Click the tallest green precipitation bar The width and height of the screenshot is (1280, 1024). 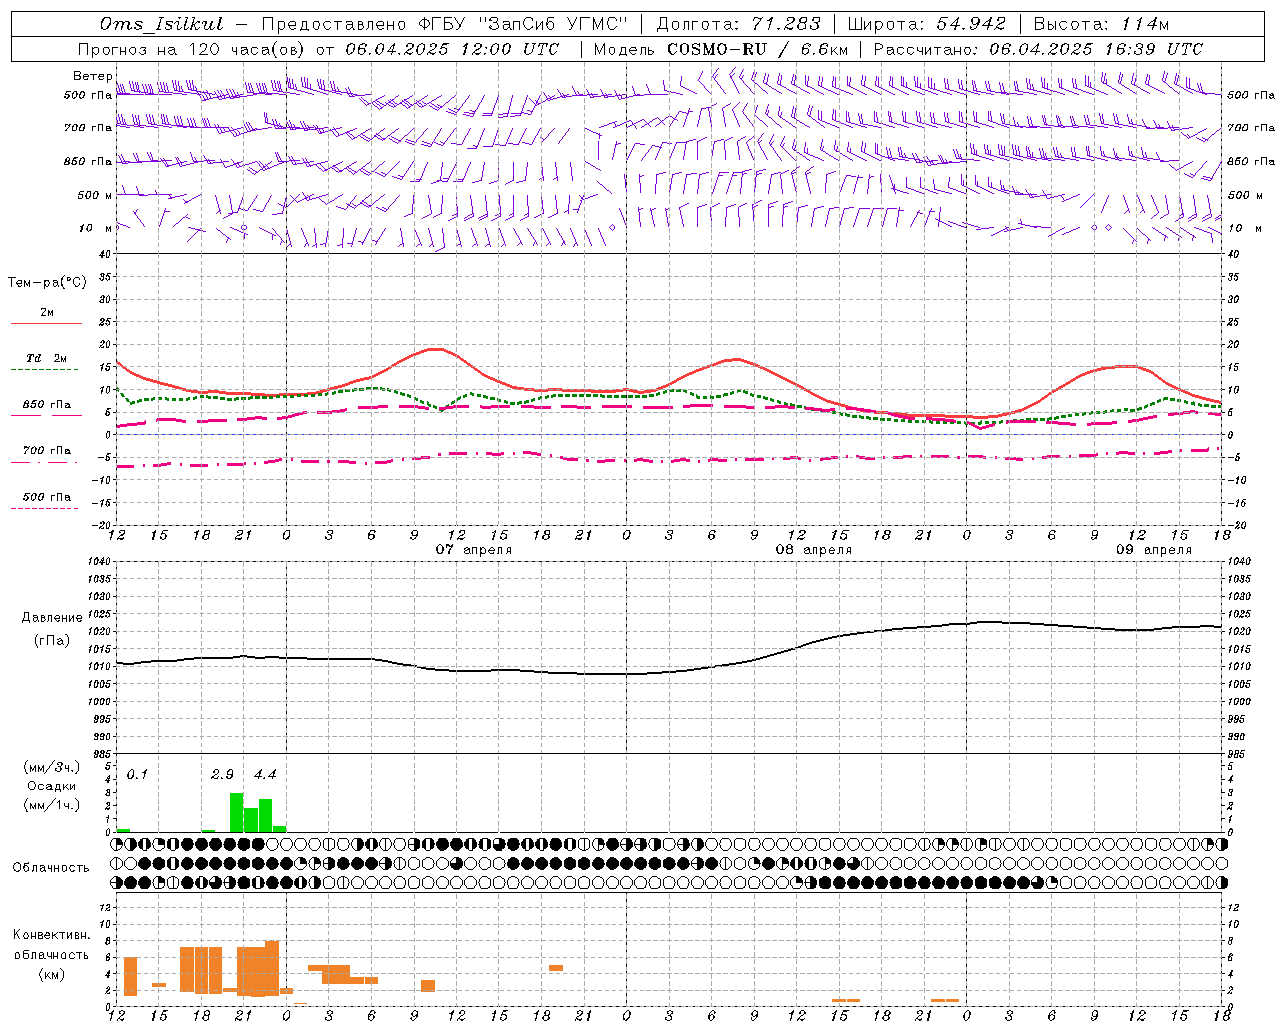click(237, 812)
